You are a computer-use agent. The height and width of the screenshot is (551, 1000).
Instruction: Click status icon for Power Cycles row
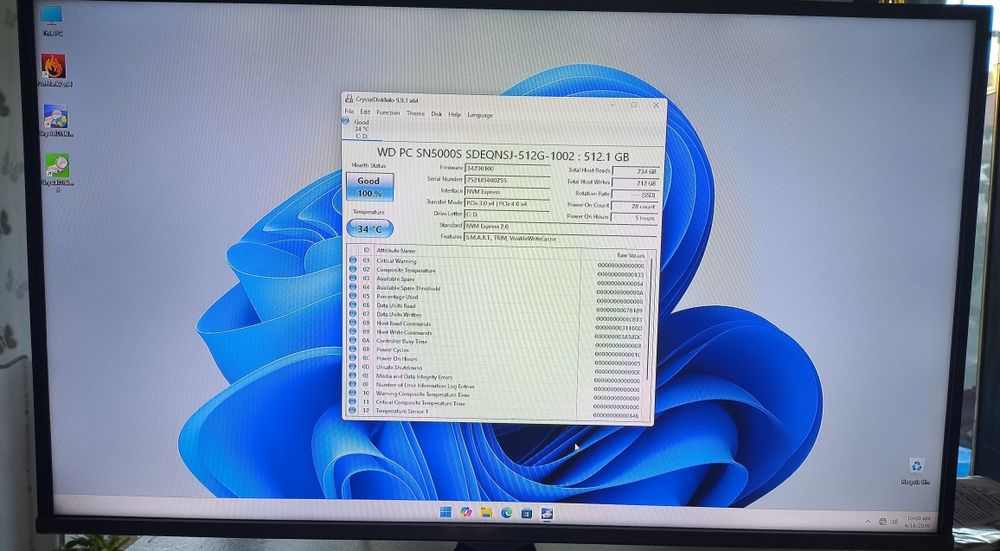(353, 349)
